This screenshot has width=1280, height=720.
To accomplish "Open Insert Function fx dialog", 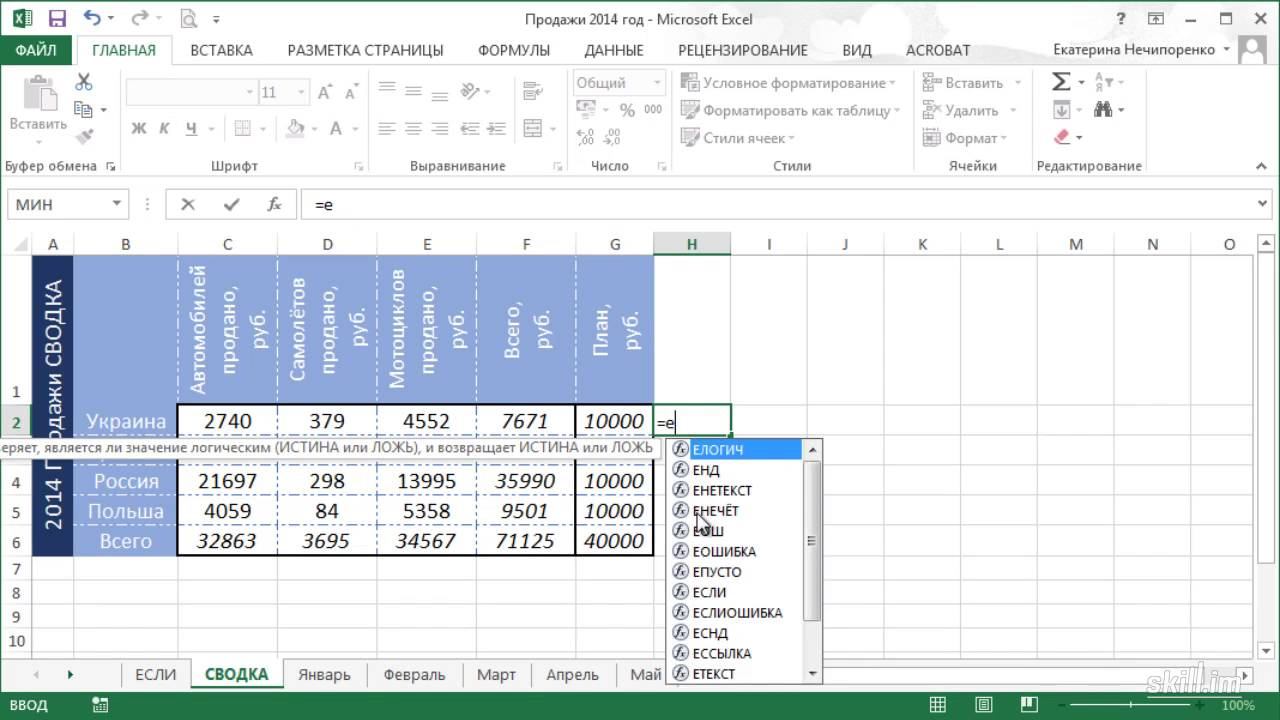I will (274, 204).
